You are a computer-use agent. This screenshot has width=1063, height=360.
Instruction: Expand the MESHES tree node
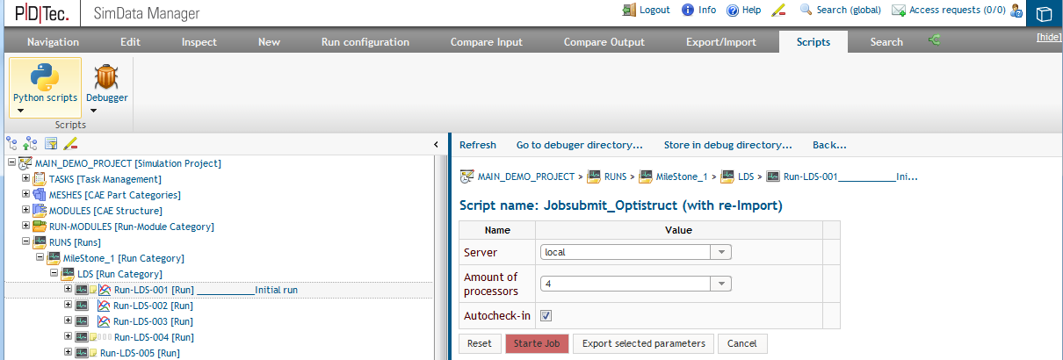coord(26,195)
